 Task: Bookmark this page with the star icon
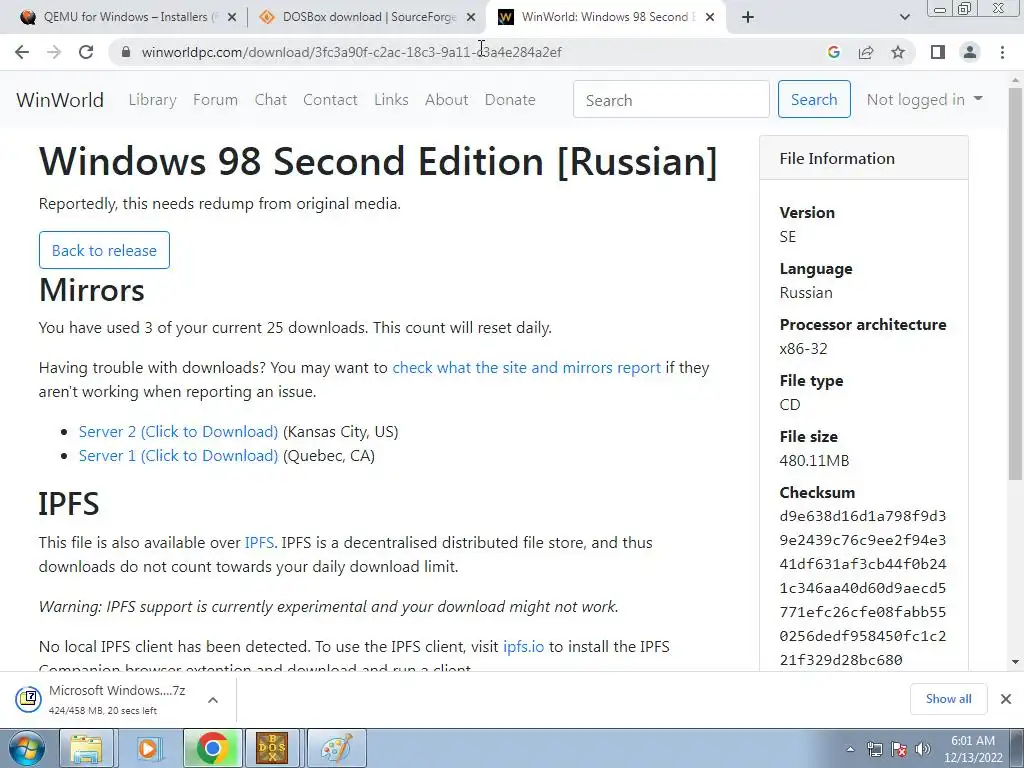(x=898, y=52)
